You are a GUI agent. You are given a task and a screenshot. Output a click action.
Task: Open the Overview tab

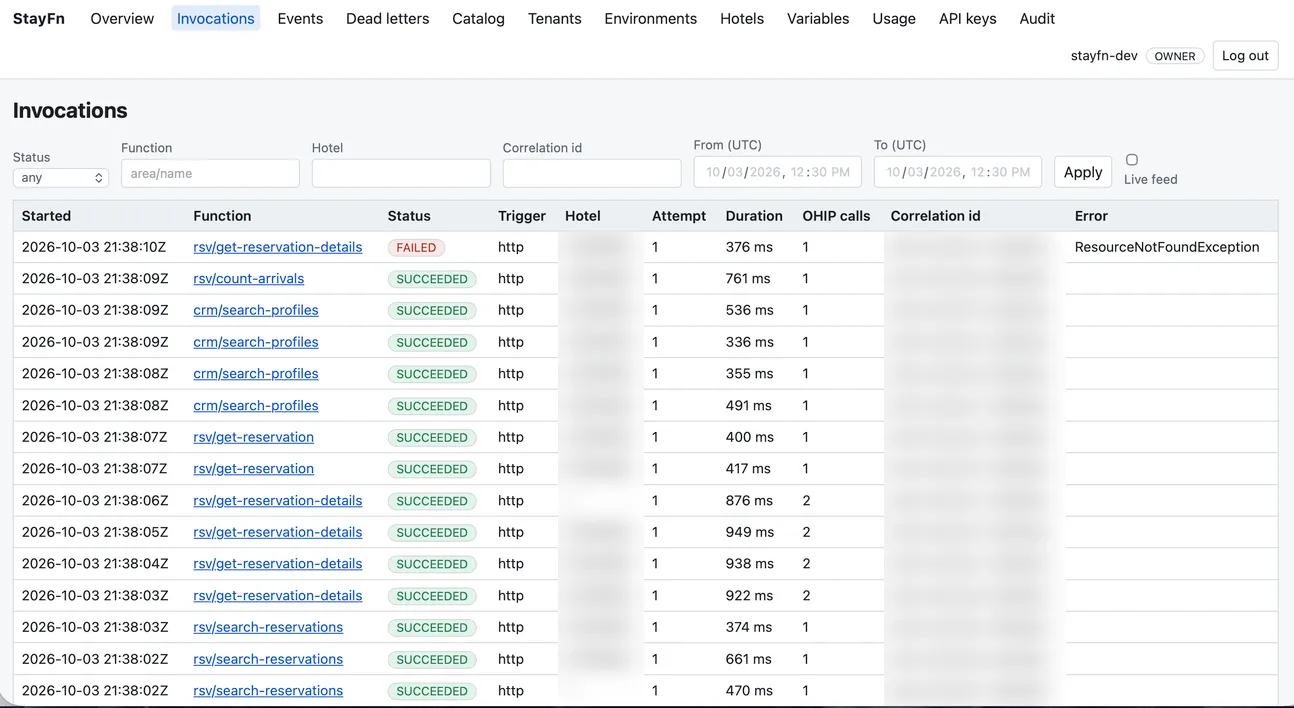click(x=122, y=18)
